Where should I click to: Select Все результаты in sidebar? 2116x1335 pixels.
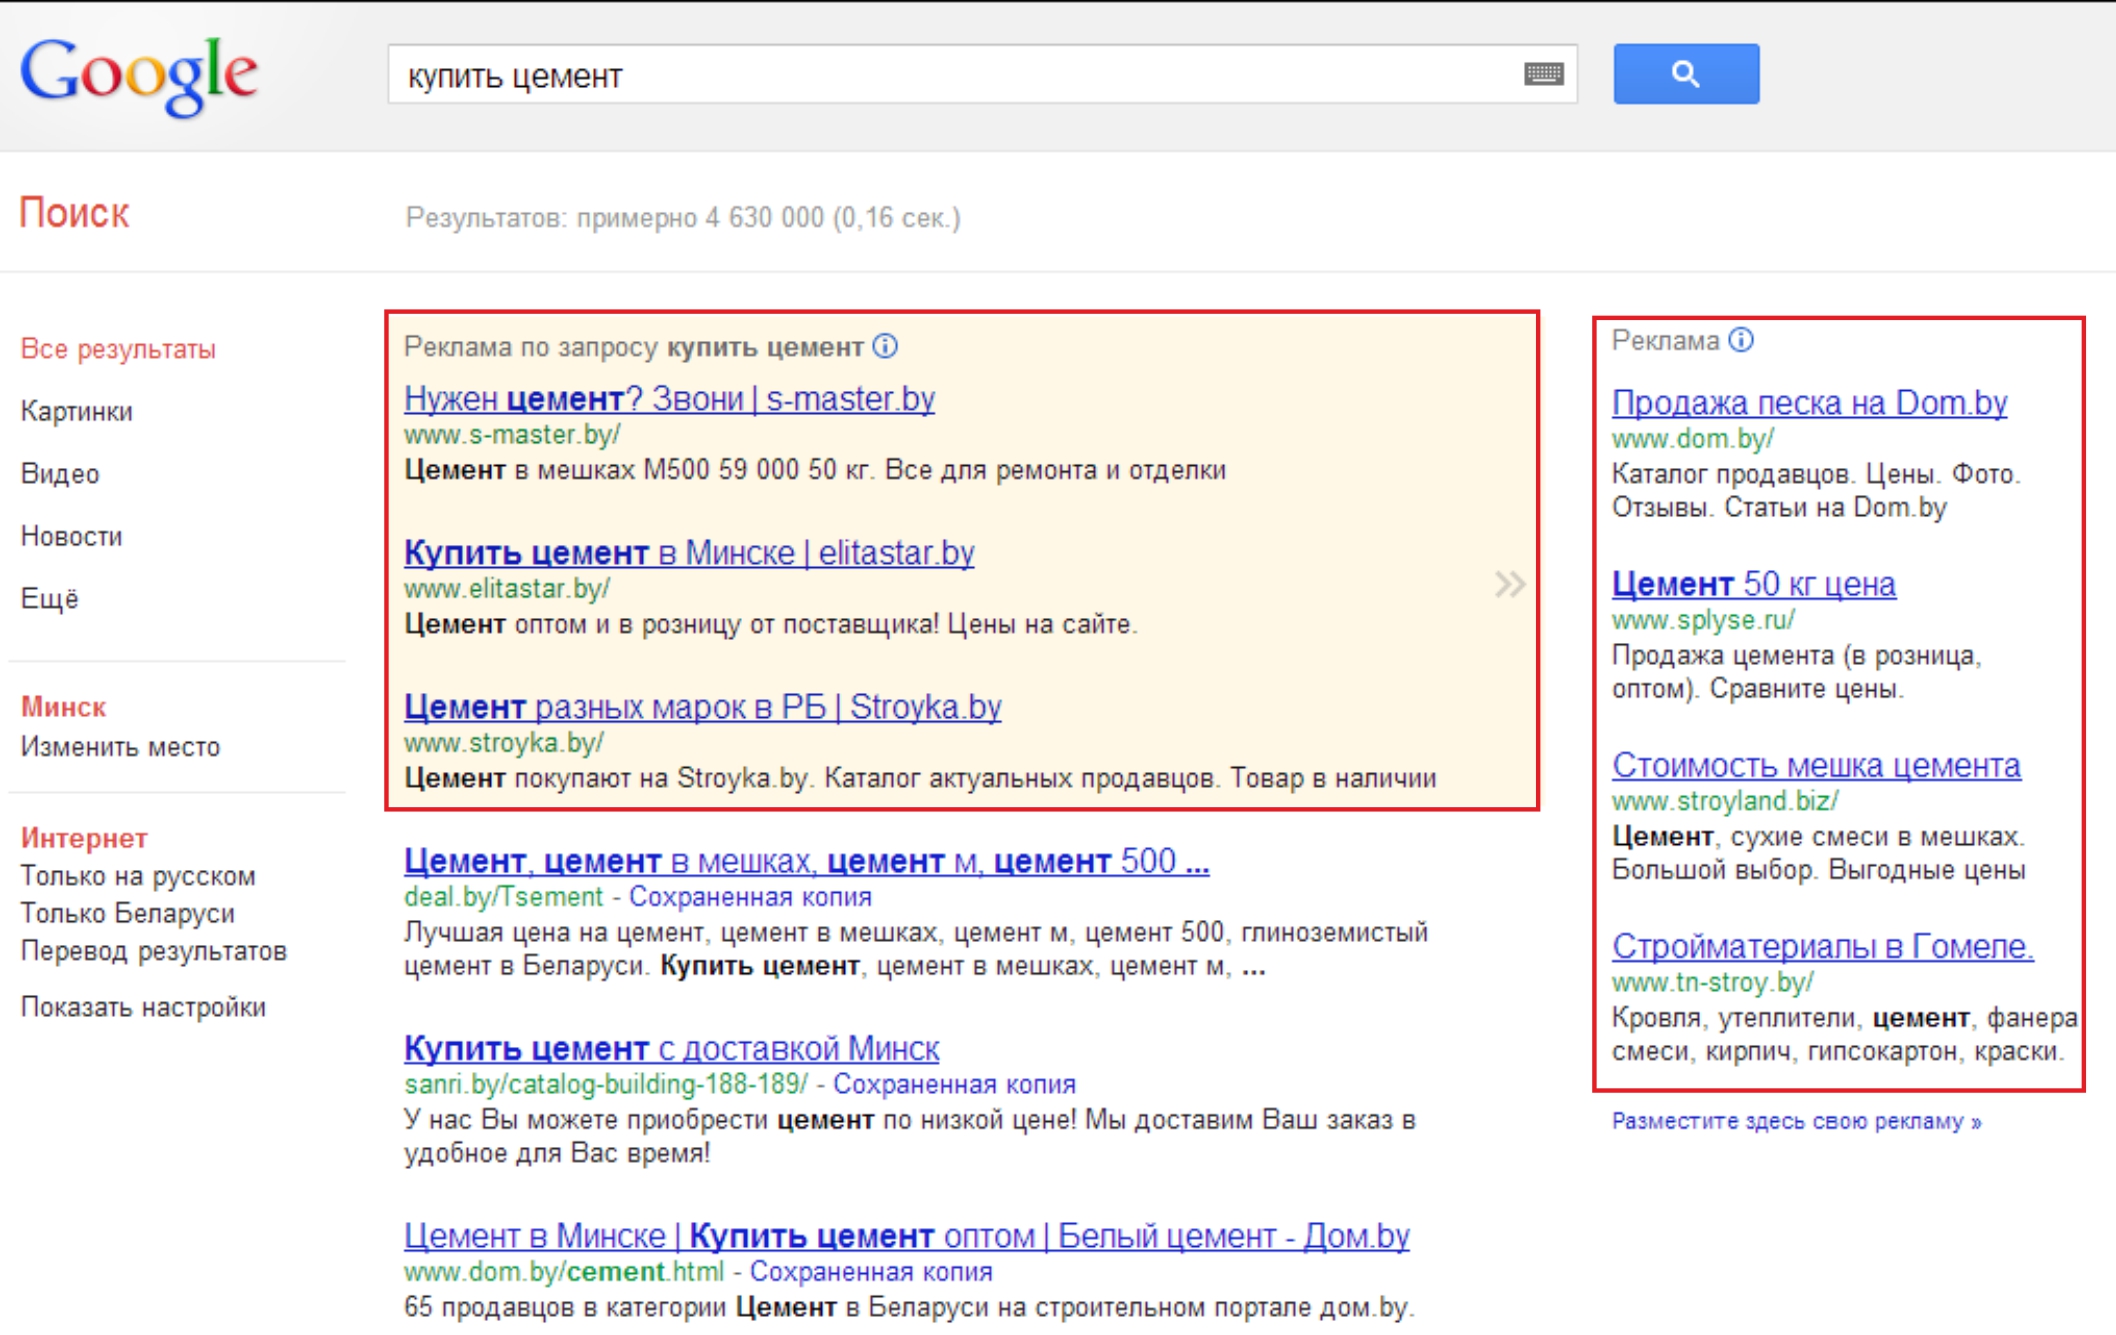pyautogui.click(x=118, y=349)
